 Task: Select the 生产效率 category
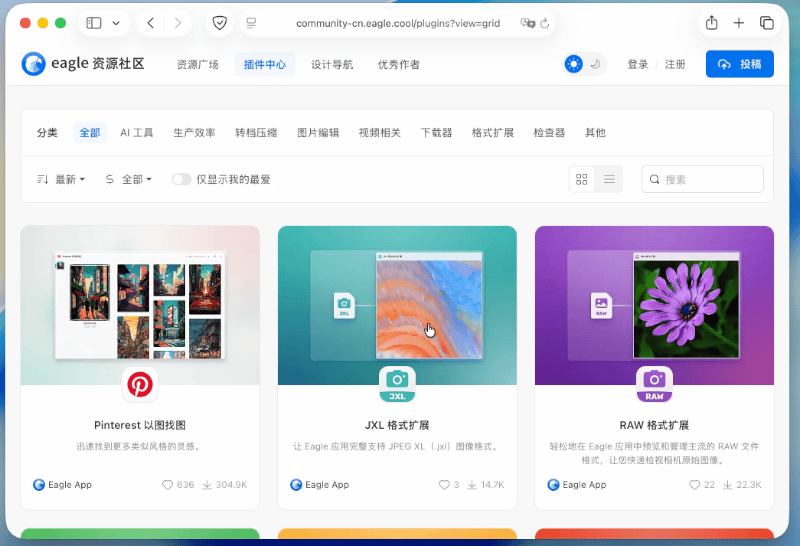click(194, 133)
